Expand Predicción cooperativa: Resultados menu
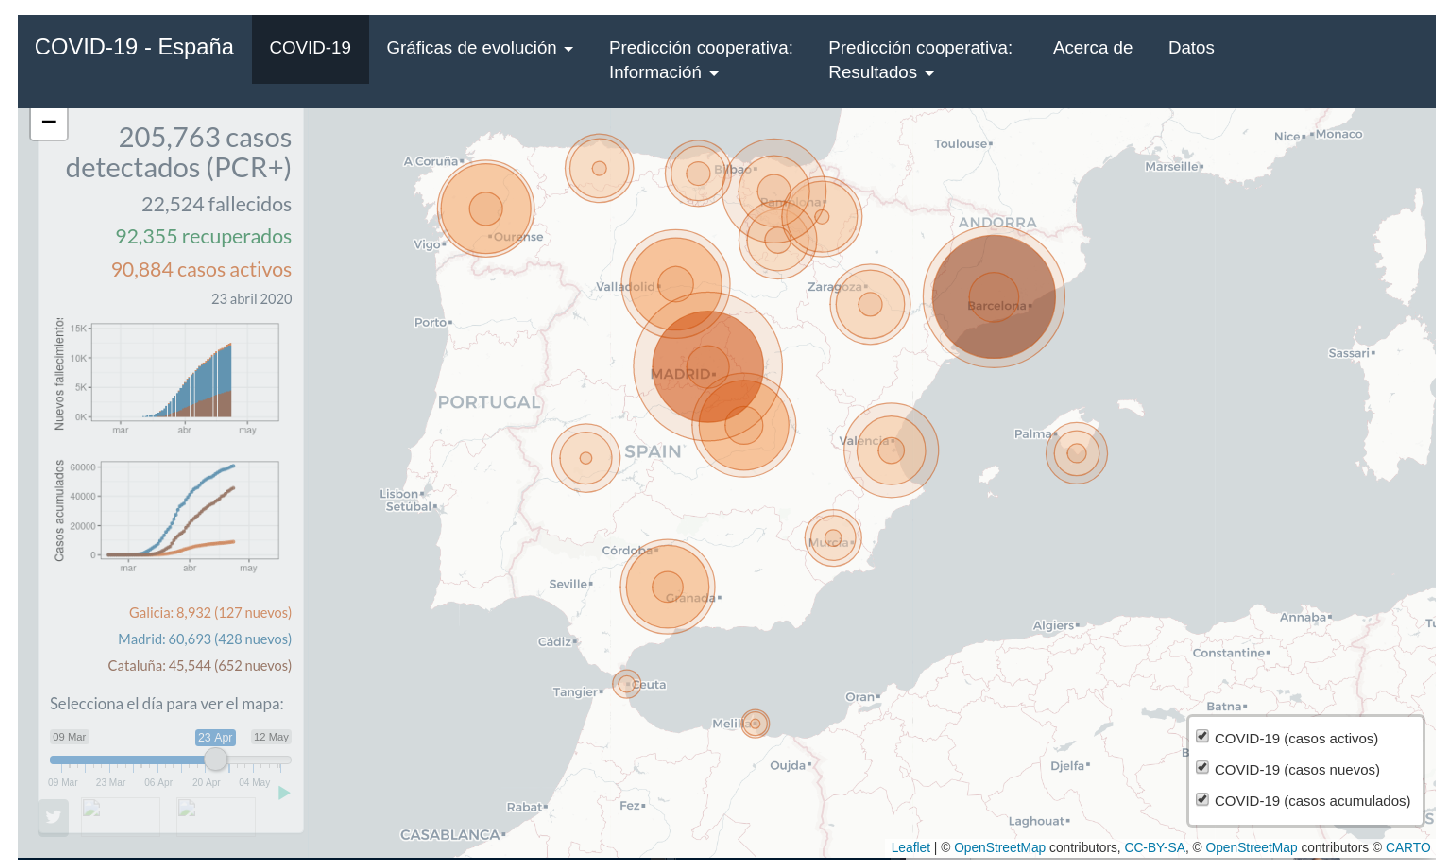Viewport: 1455px width, 868px height. click(919, 60)
